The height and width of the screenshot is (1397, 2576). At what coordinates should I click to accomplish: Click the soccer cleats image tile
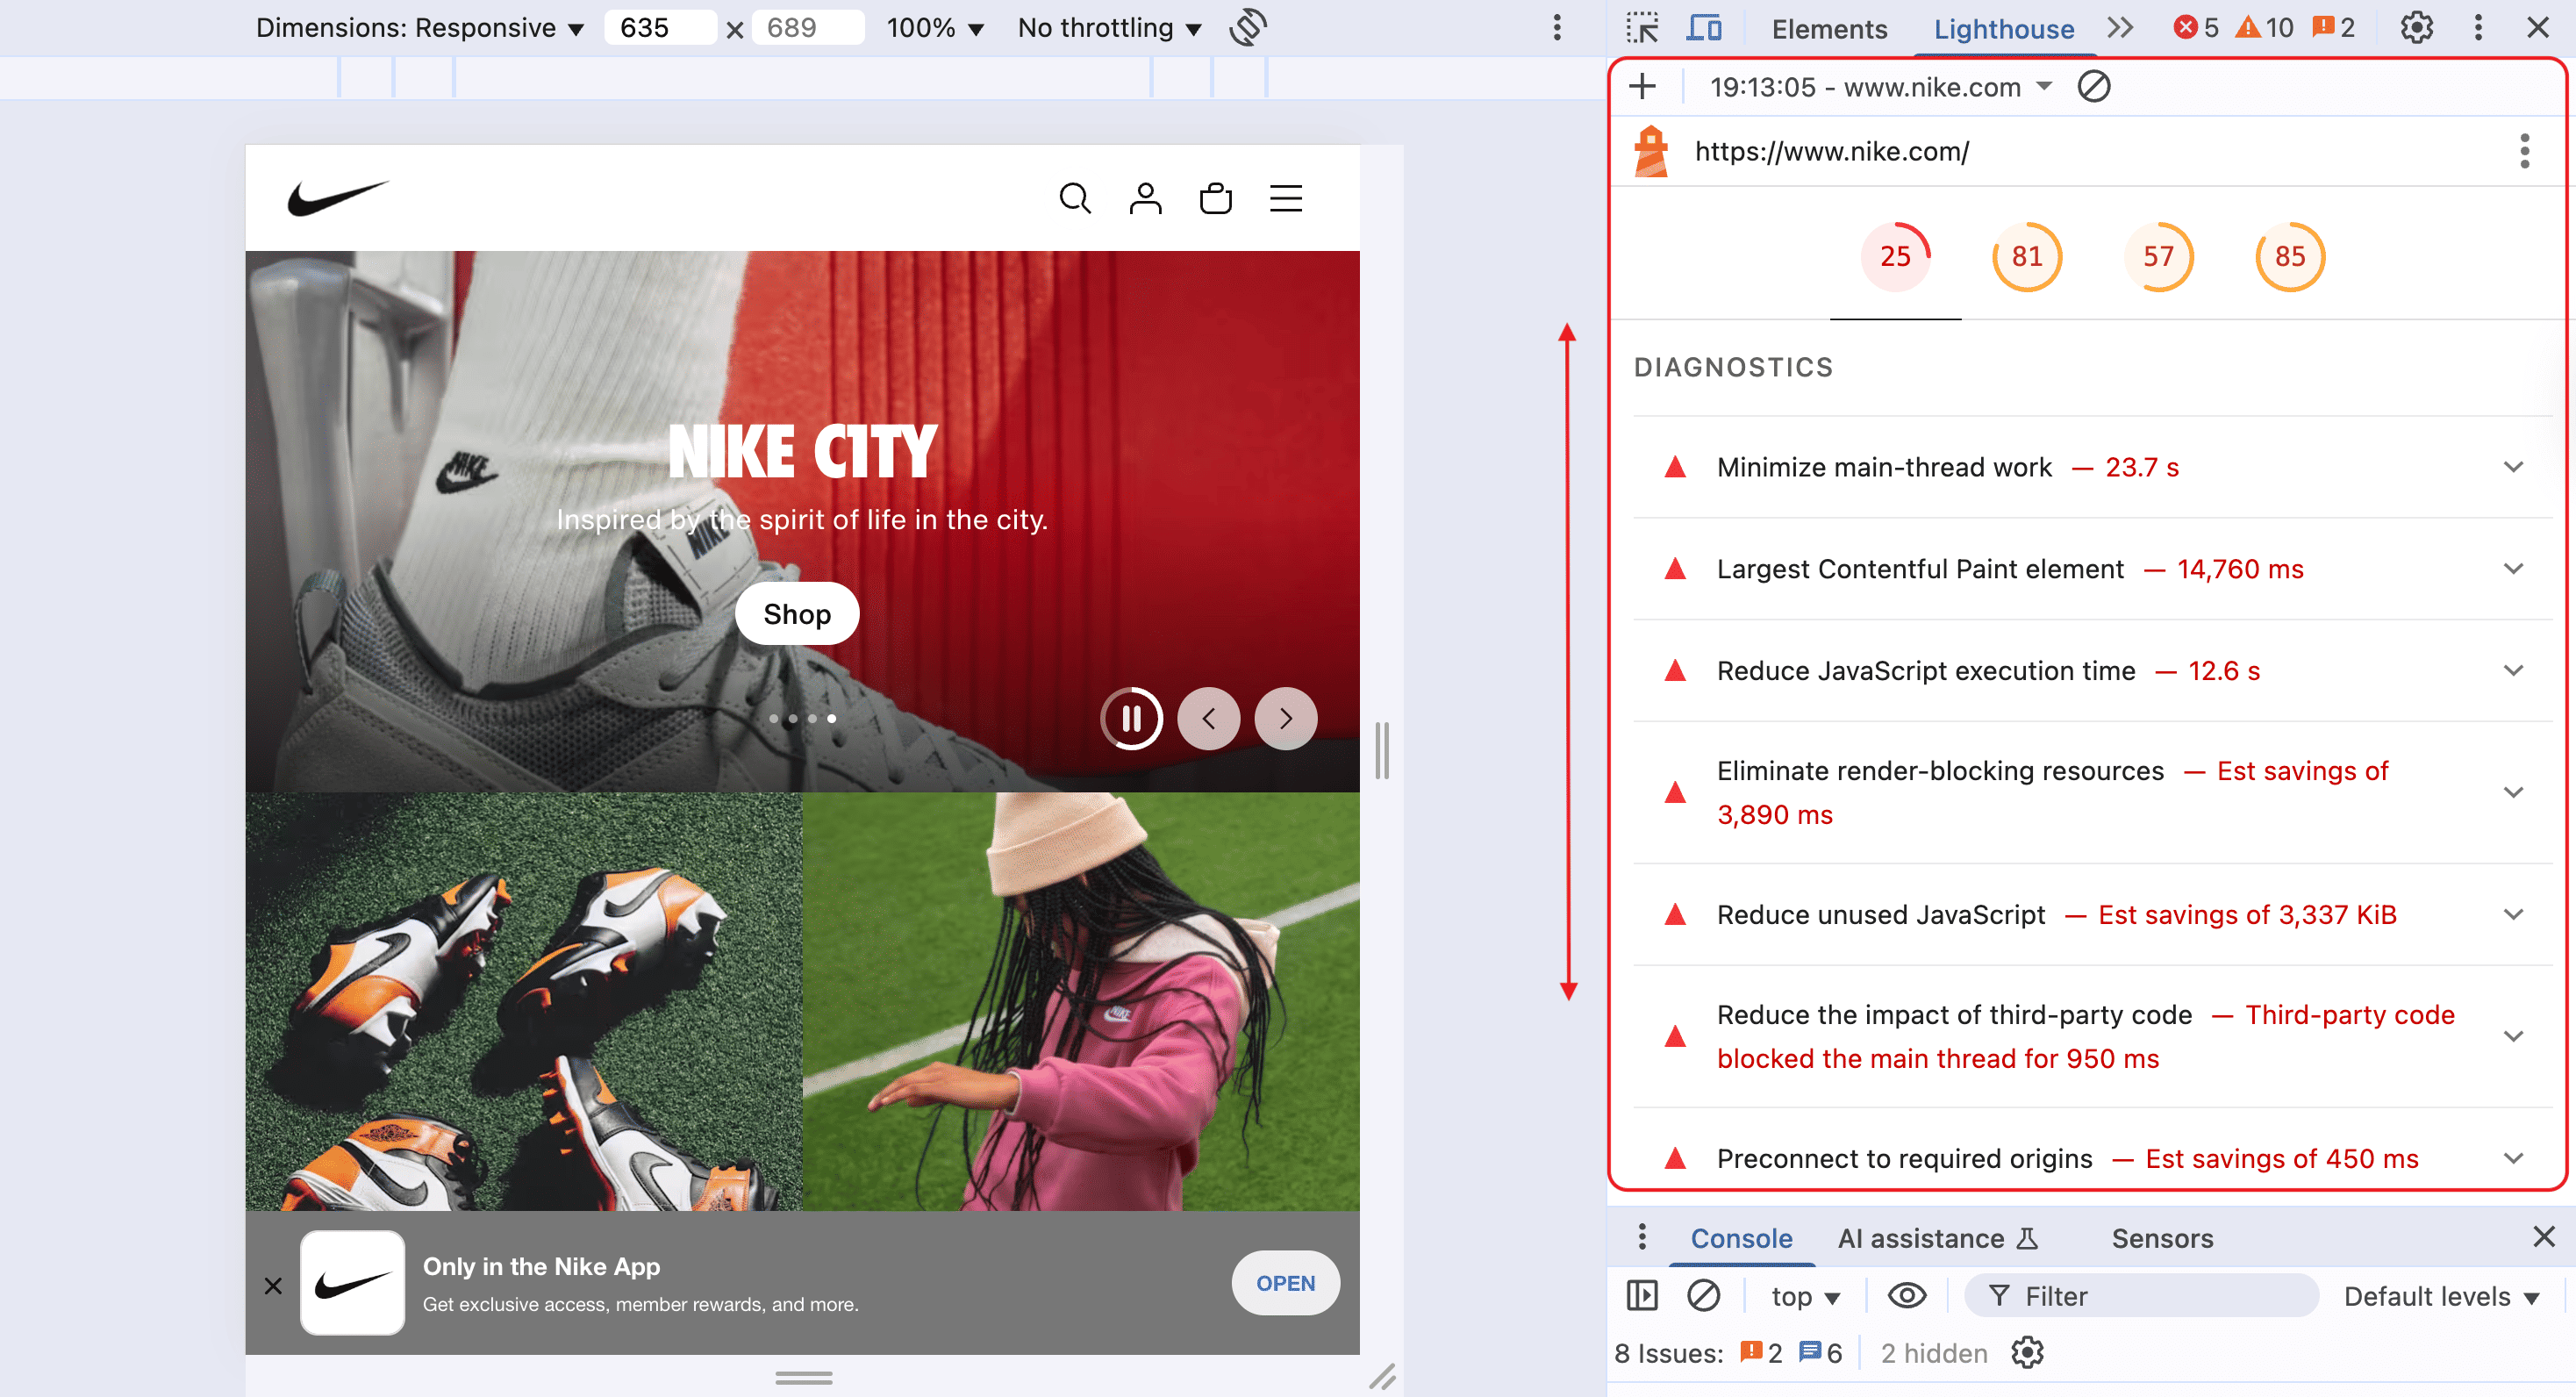[524, 1001]
